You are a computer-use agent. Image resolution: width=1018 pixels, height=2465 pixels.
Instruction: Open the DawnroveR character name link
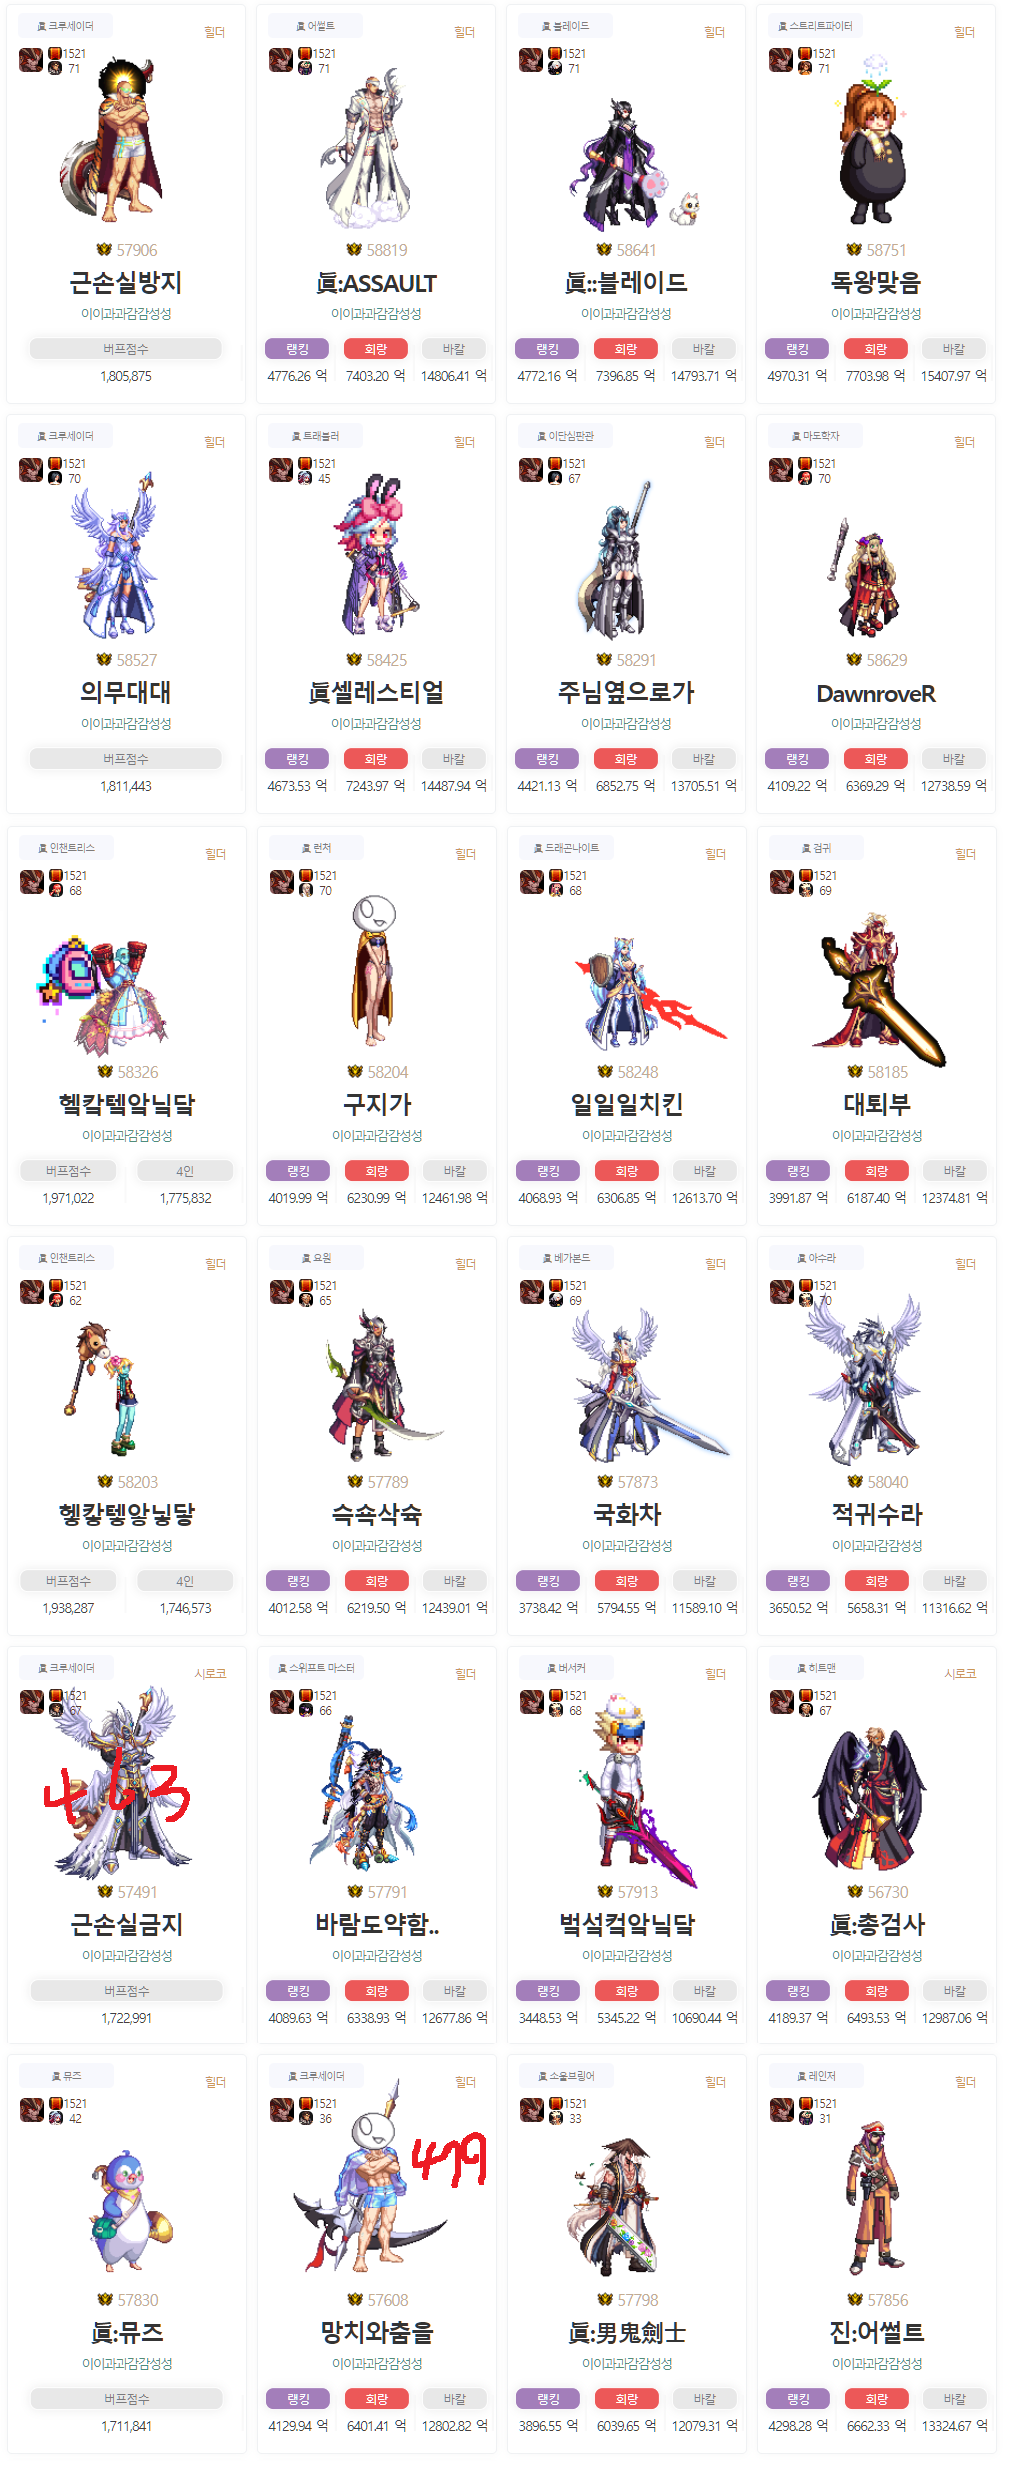coord(876,693)
